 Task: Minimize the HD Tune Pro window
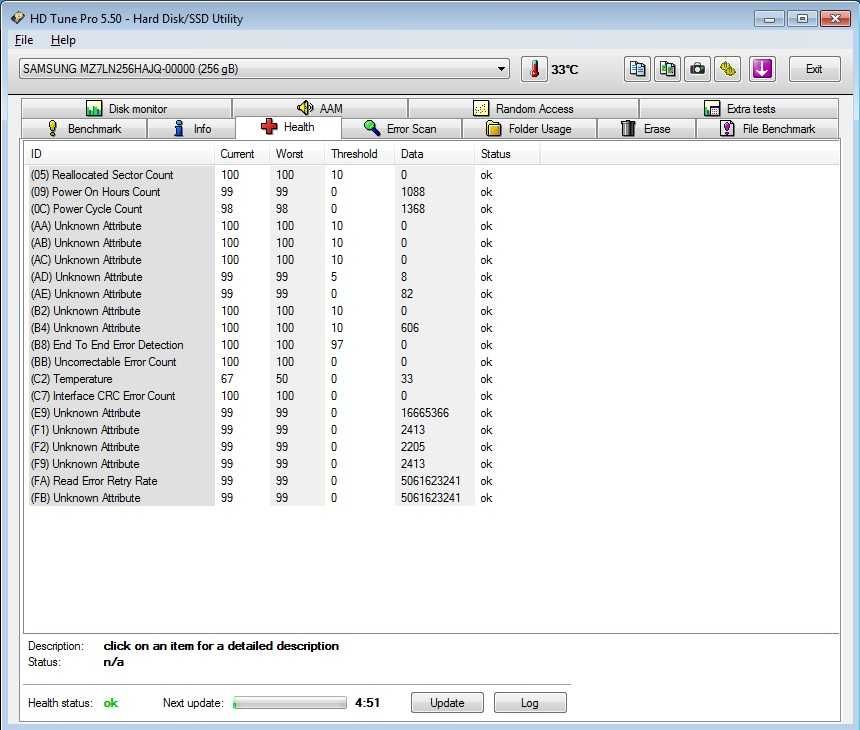770,19
